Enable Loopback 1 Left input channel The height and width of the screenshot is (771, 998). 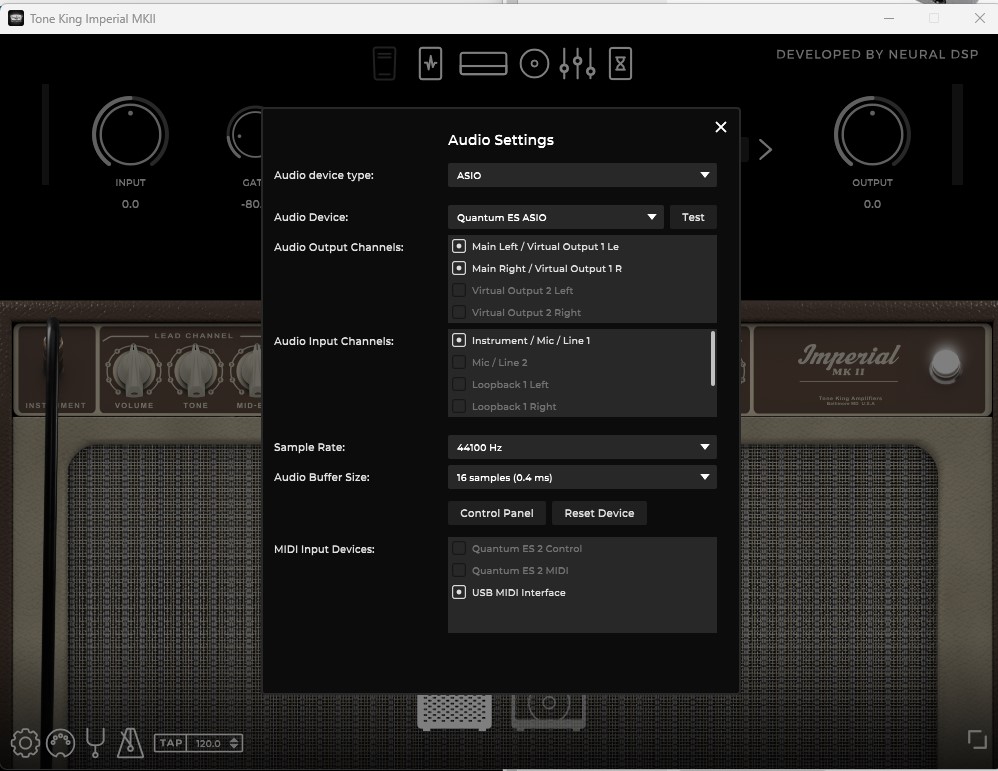458,384
